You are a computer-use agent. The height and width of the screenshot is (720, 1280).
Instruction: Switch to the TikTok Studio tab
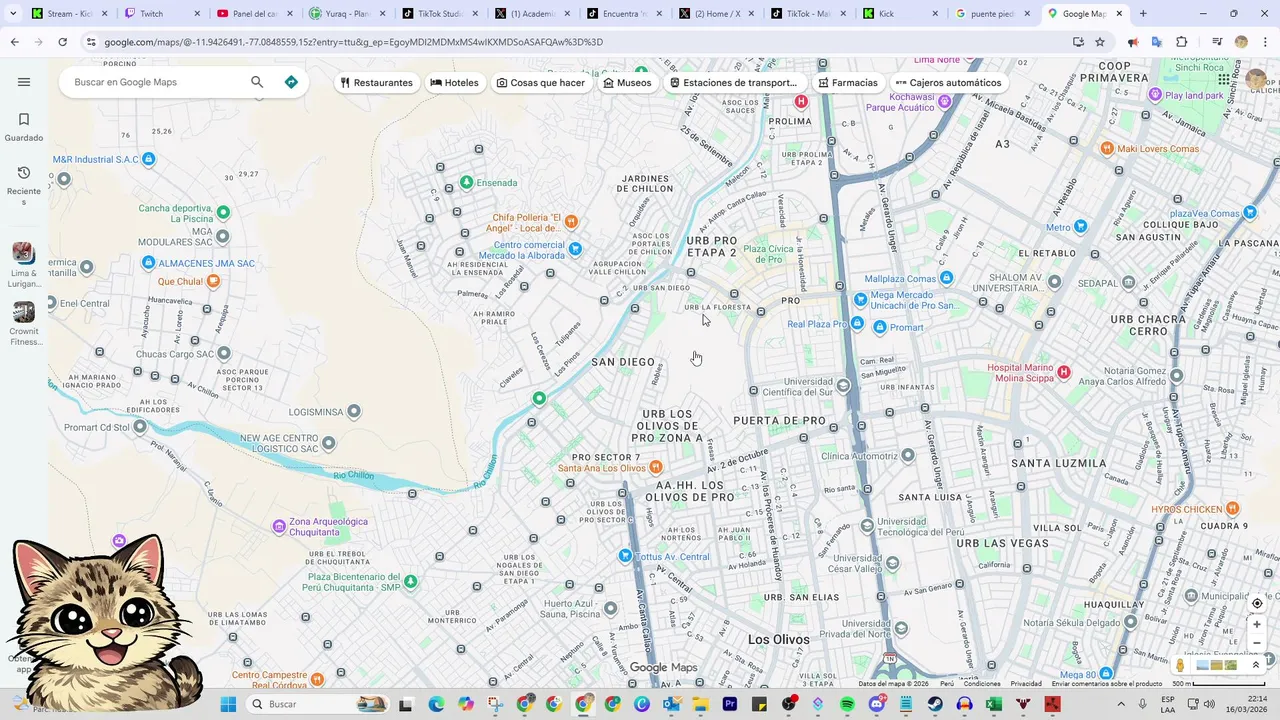440,14
